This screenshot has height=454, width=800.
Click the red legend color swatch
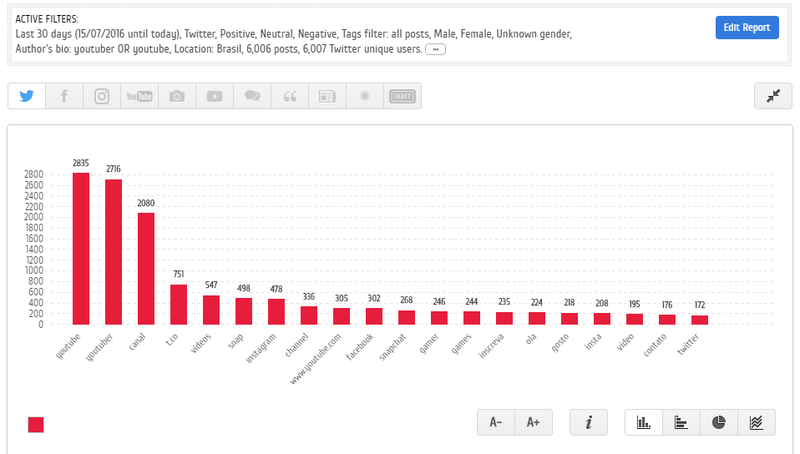pos(36,425)
